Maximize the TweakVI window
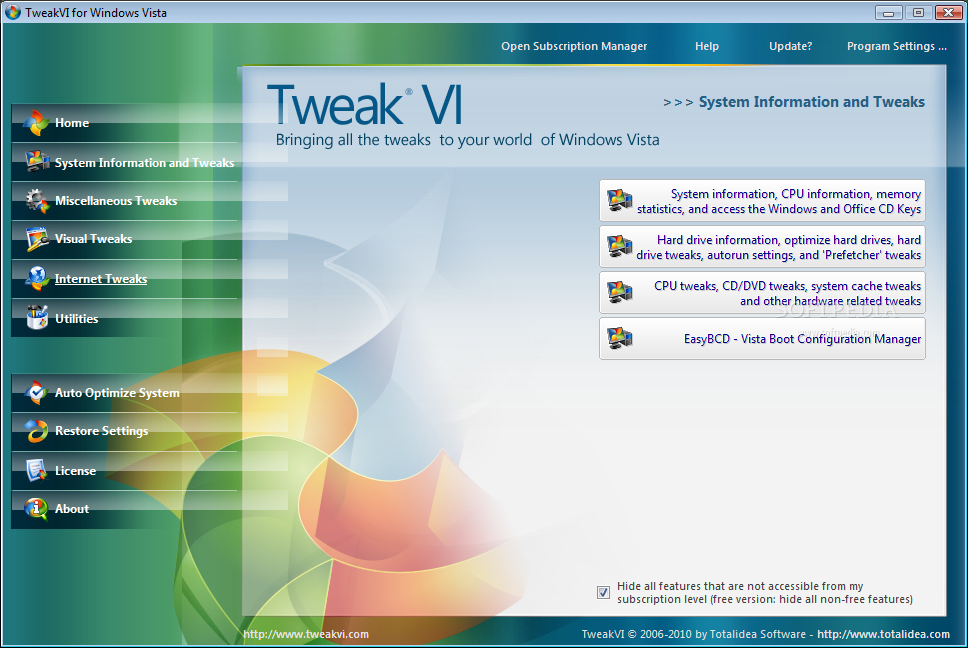 pyautogui.click(x=919, y=12)
